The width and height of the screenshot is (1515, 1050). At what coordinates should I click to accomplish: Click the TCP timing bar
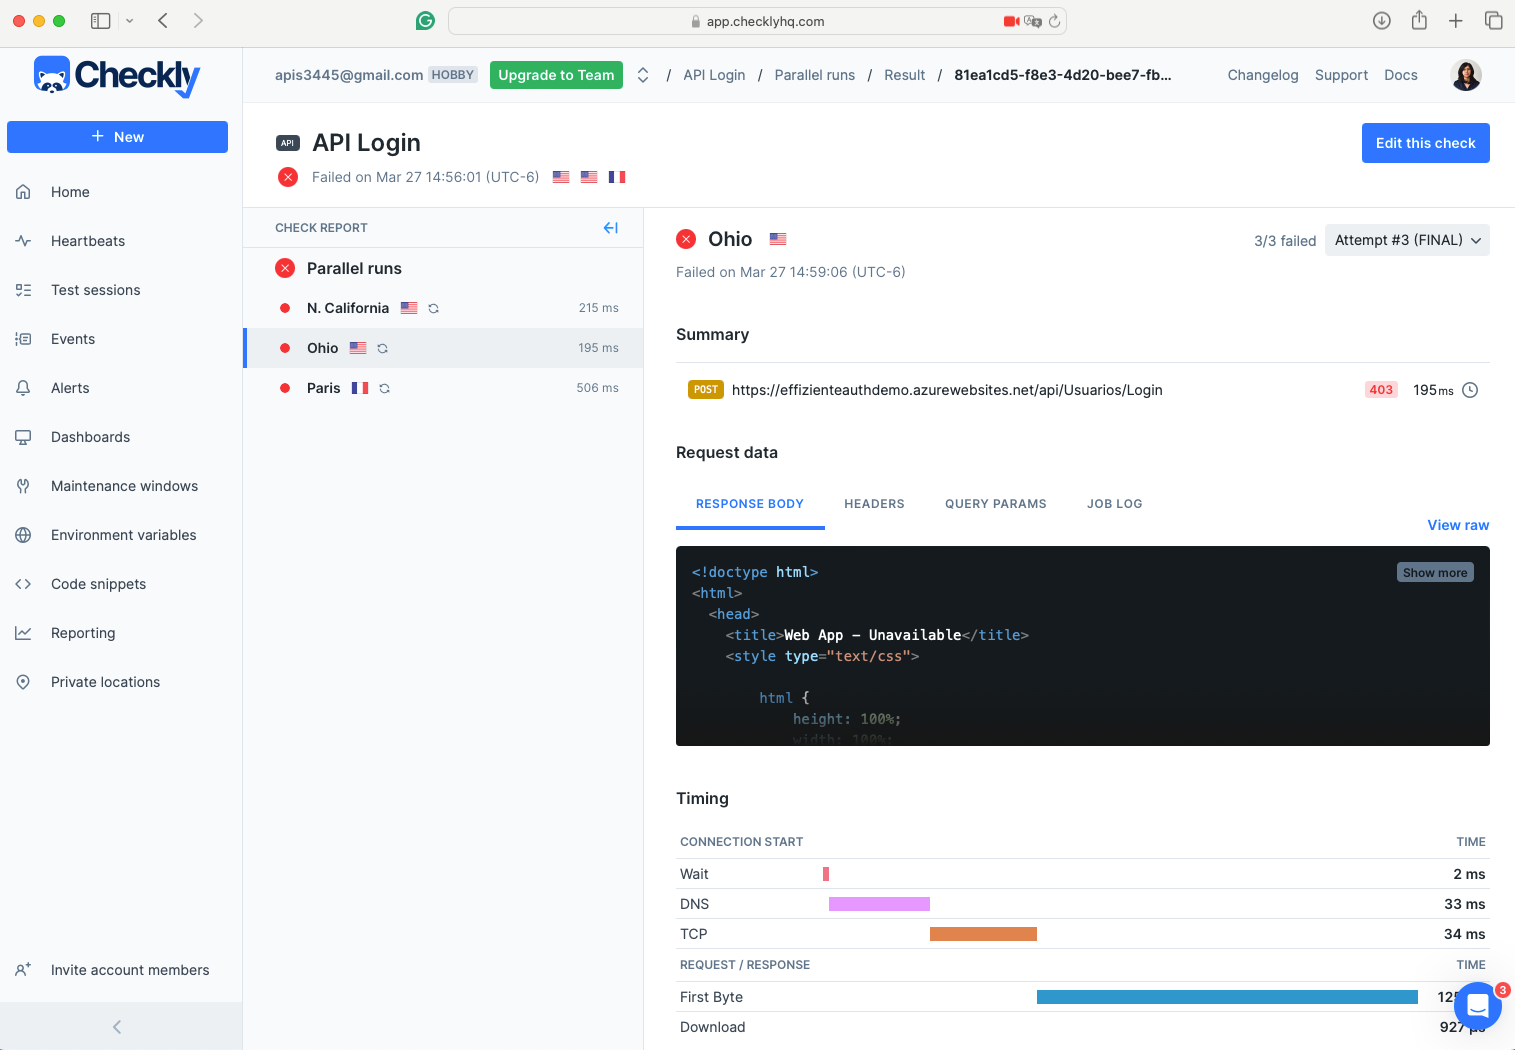(x=983, y=934)
